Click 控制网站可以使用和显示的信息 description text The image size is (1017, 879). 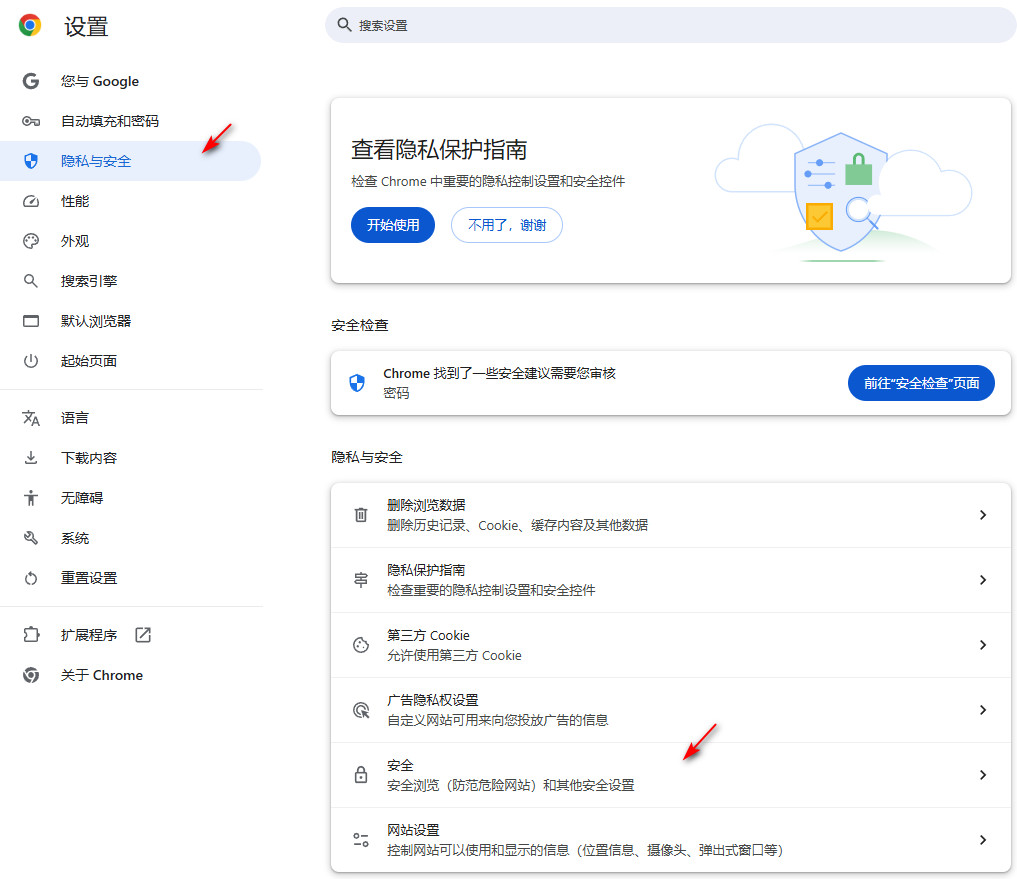(585, 850)
